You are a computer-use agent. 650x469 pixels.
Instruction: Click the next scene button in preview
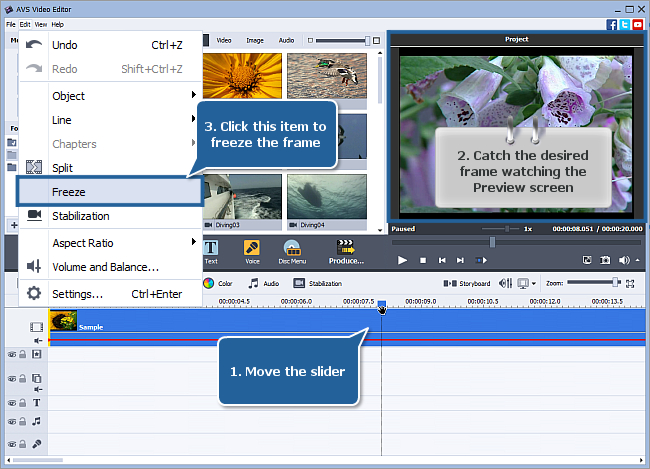[481, 260]
